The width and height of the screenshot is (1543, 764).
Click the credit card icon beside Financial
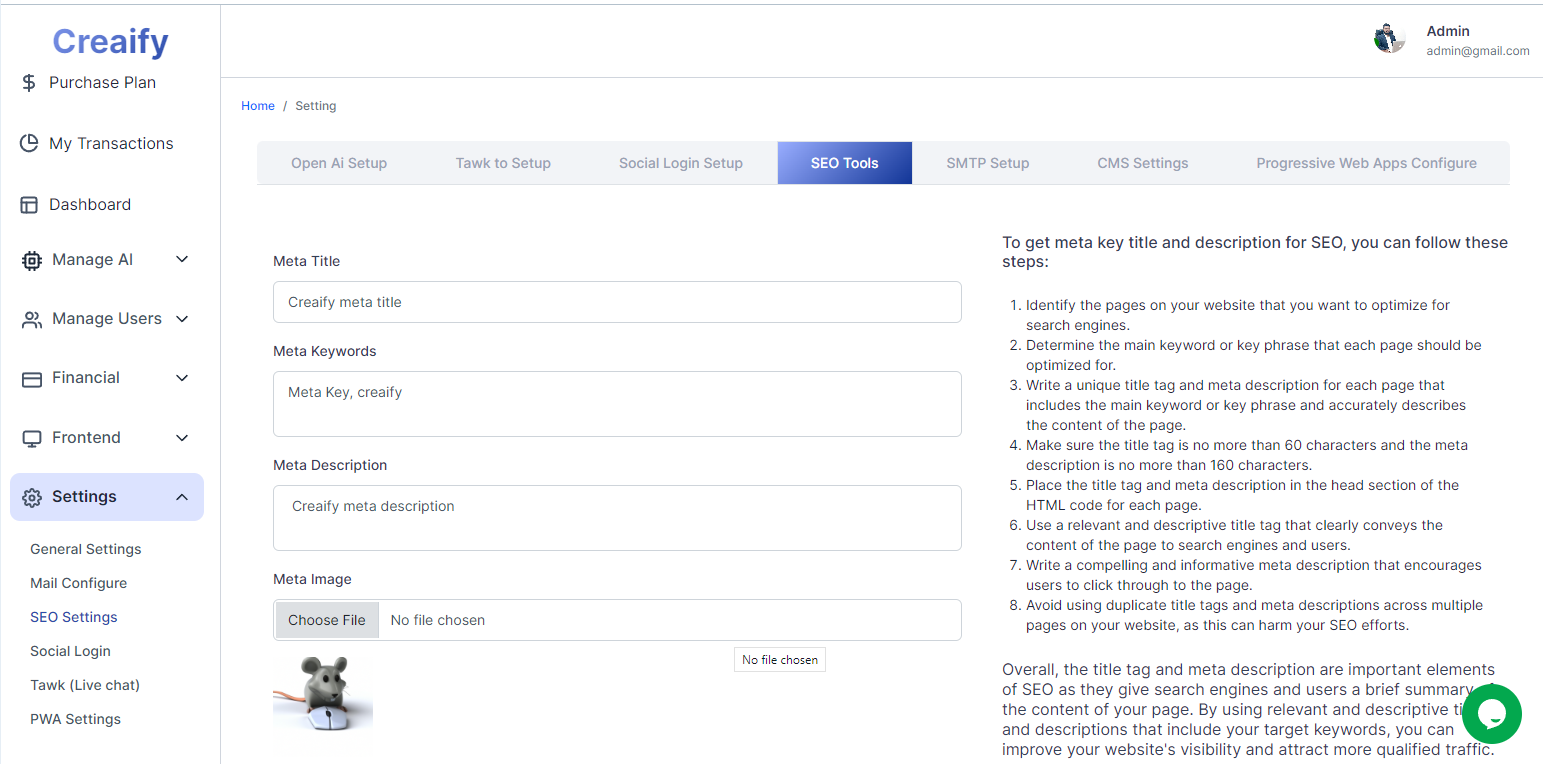coord(32,379)
